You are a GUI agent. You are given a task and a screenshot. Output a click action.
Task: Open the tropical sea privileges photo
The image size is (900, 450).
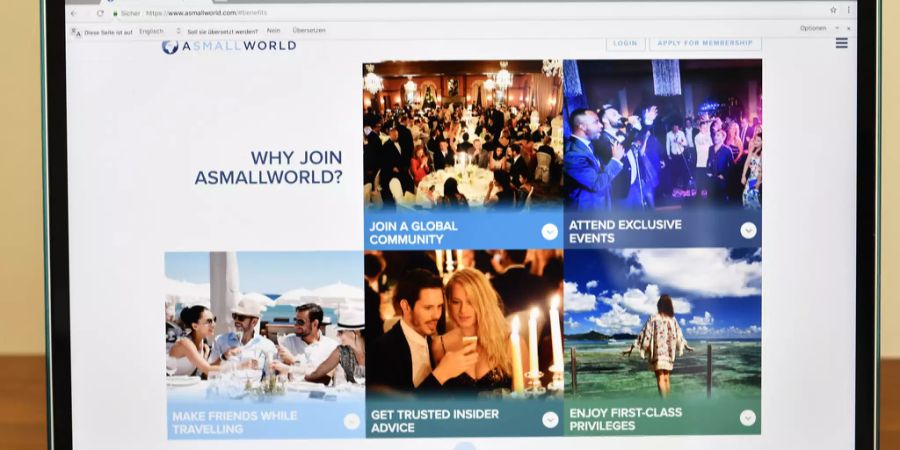[663, 321]
